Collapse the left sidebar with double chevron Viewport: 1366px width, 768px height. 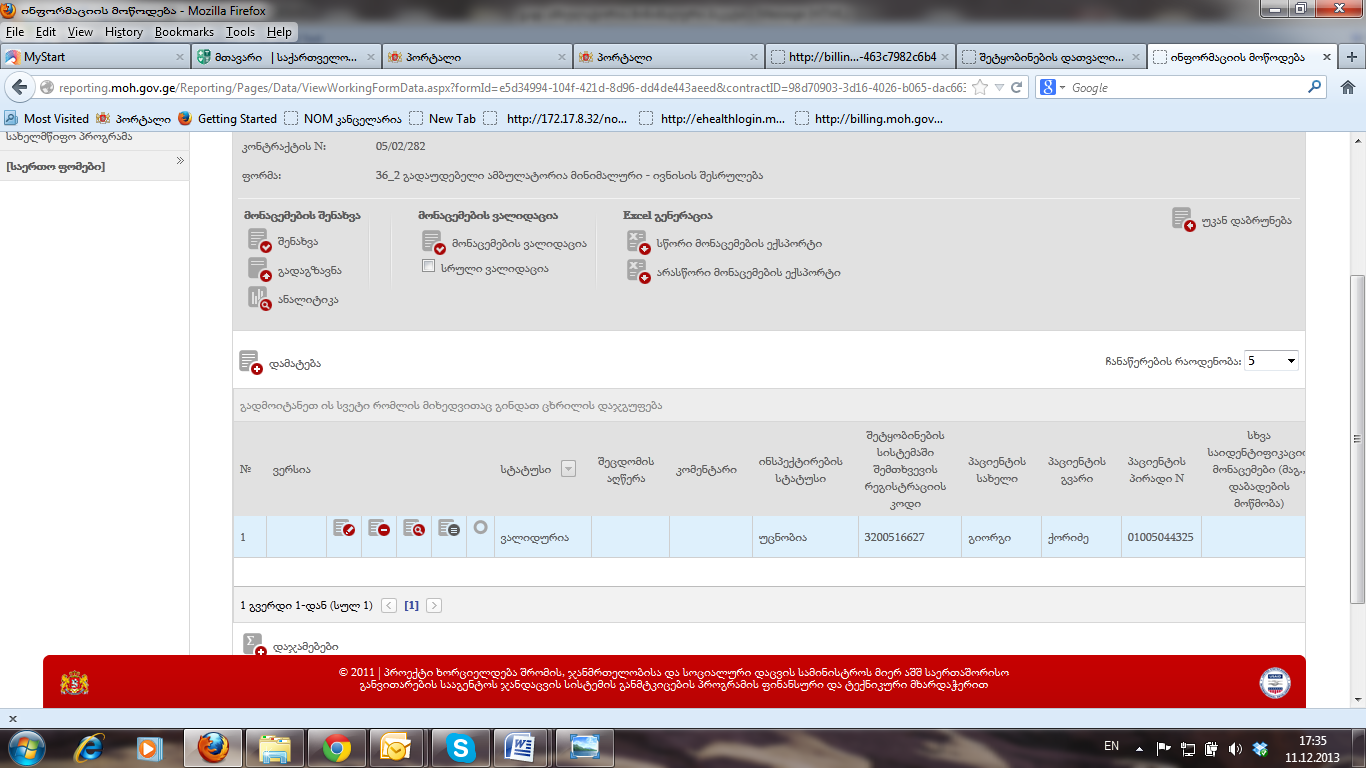180,161
